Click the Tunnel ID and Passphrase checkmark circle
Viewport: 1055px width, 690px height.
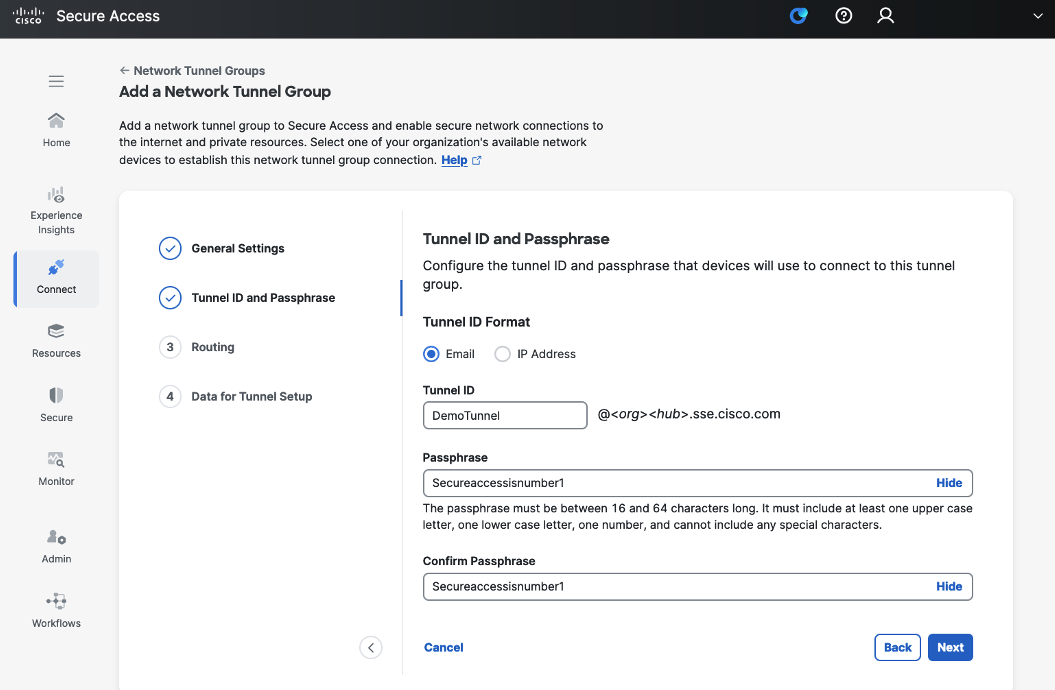(x=170, y=297)
